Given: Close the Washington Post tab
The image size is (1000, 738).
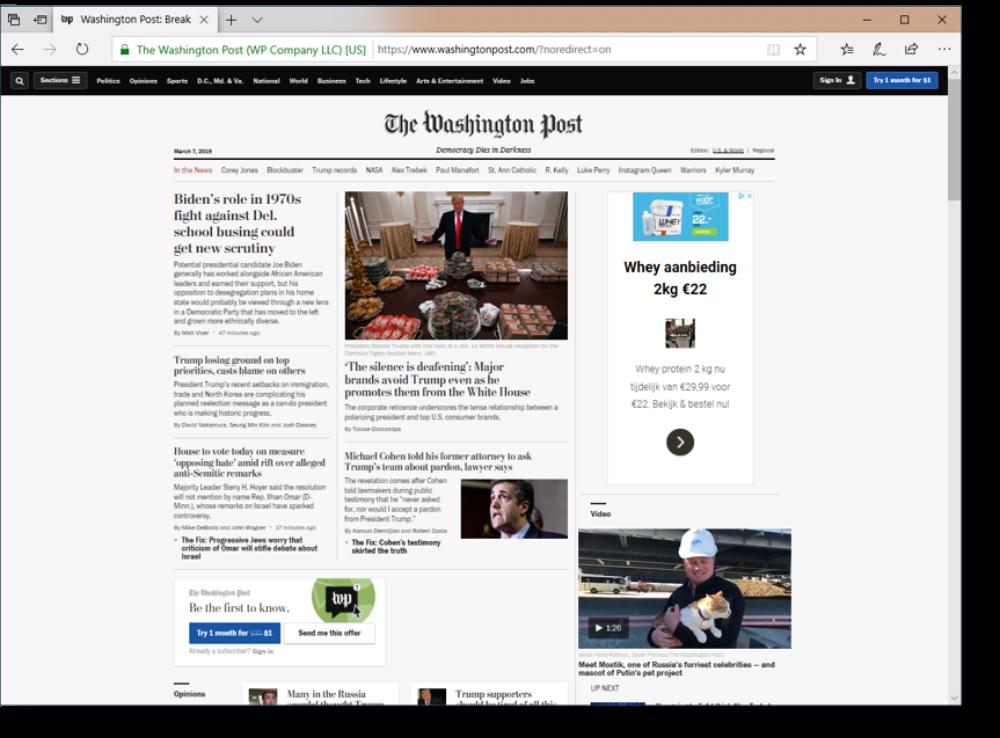Looking at the screenshot, I should tap(204, 20).
